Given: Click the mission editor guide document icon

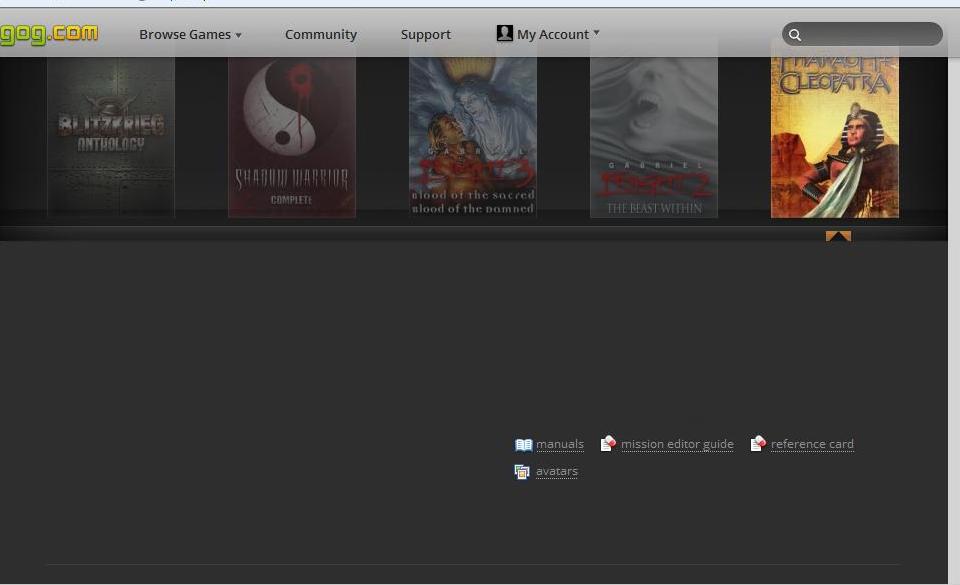Looking at the screenshot, I should (608, 443).
